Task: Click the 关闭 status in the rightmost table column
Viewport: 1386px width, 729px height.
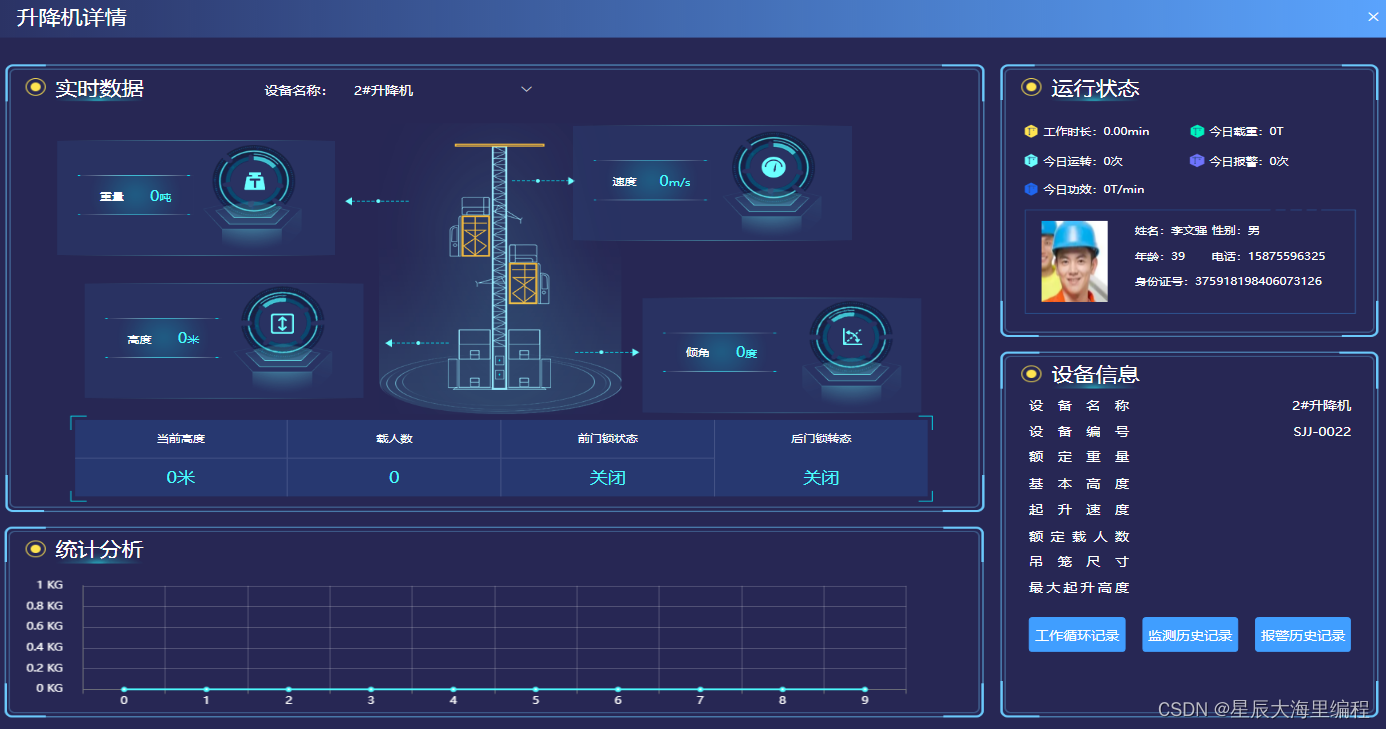Action: 821,478
